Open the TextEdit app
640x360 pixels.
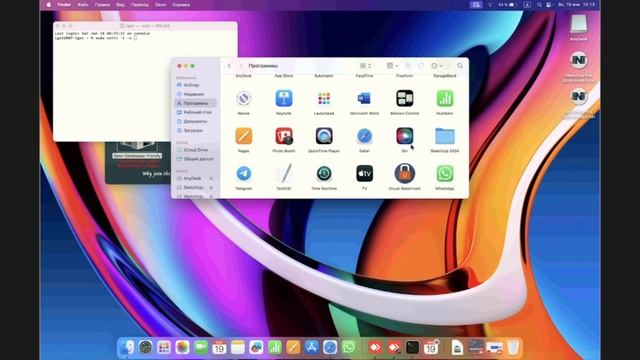(x=284, y=174)
